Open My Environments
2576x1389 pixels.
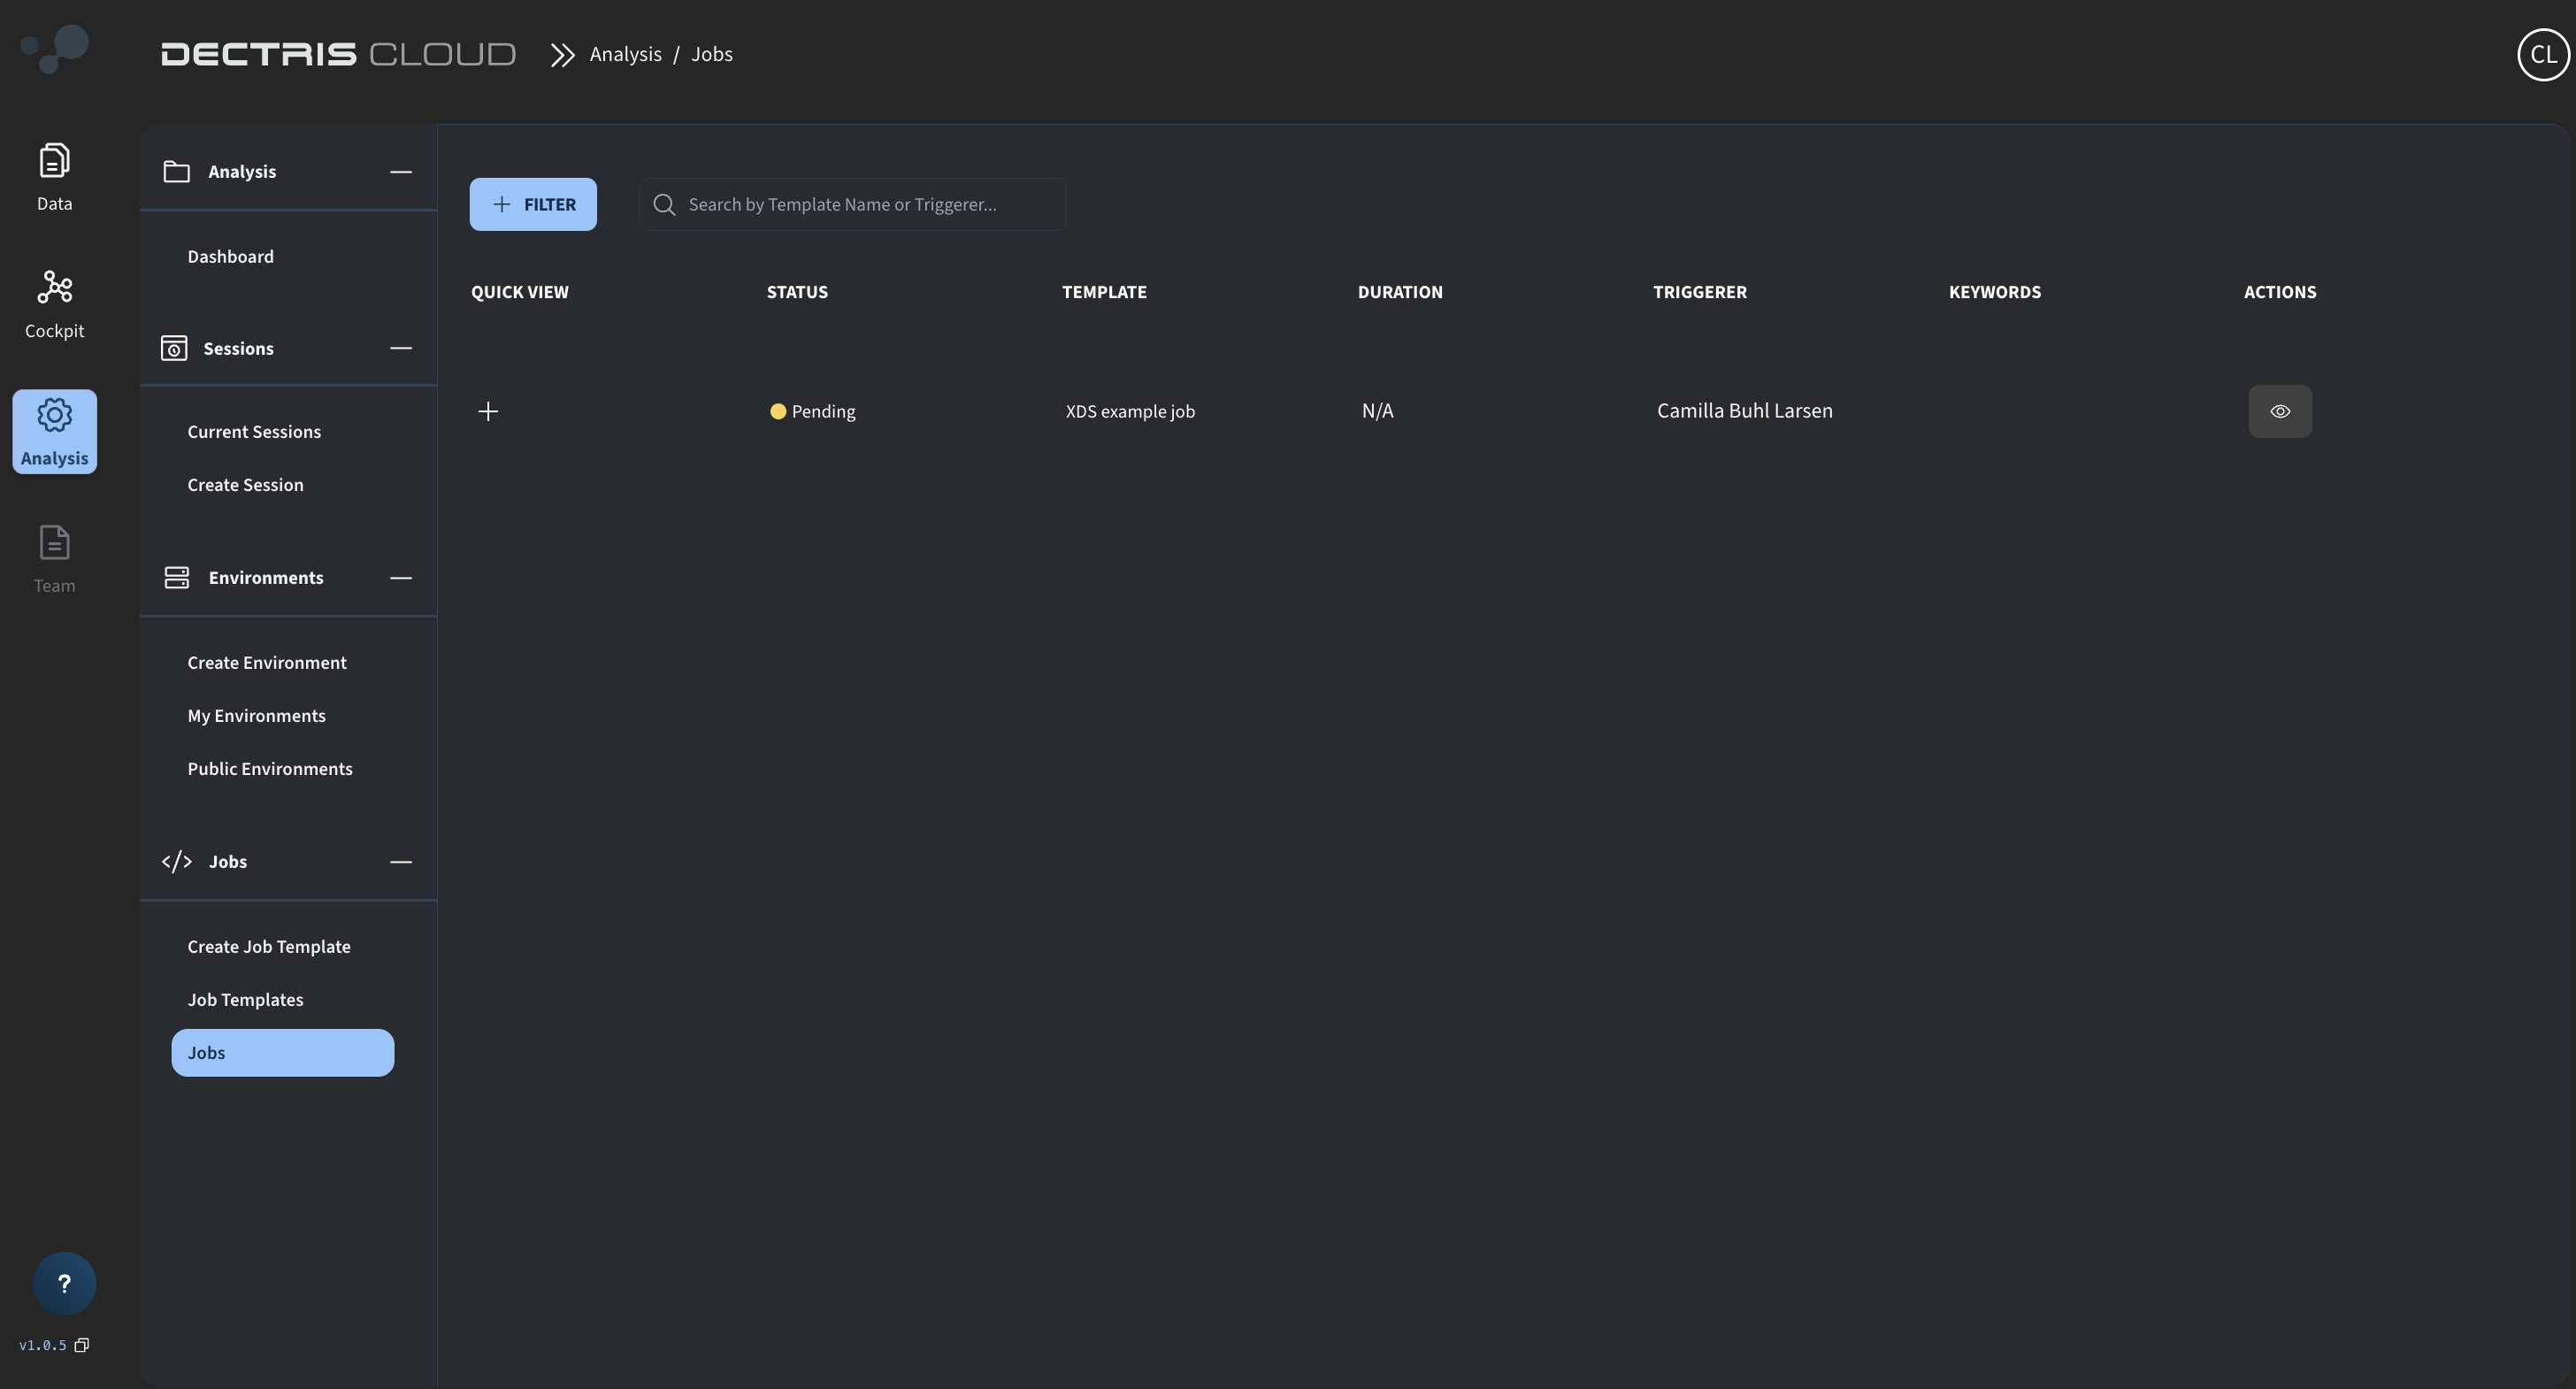[x=256, y=715]
